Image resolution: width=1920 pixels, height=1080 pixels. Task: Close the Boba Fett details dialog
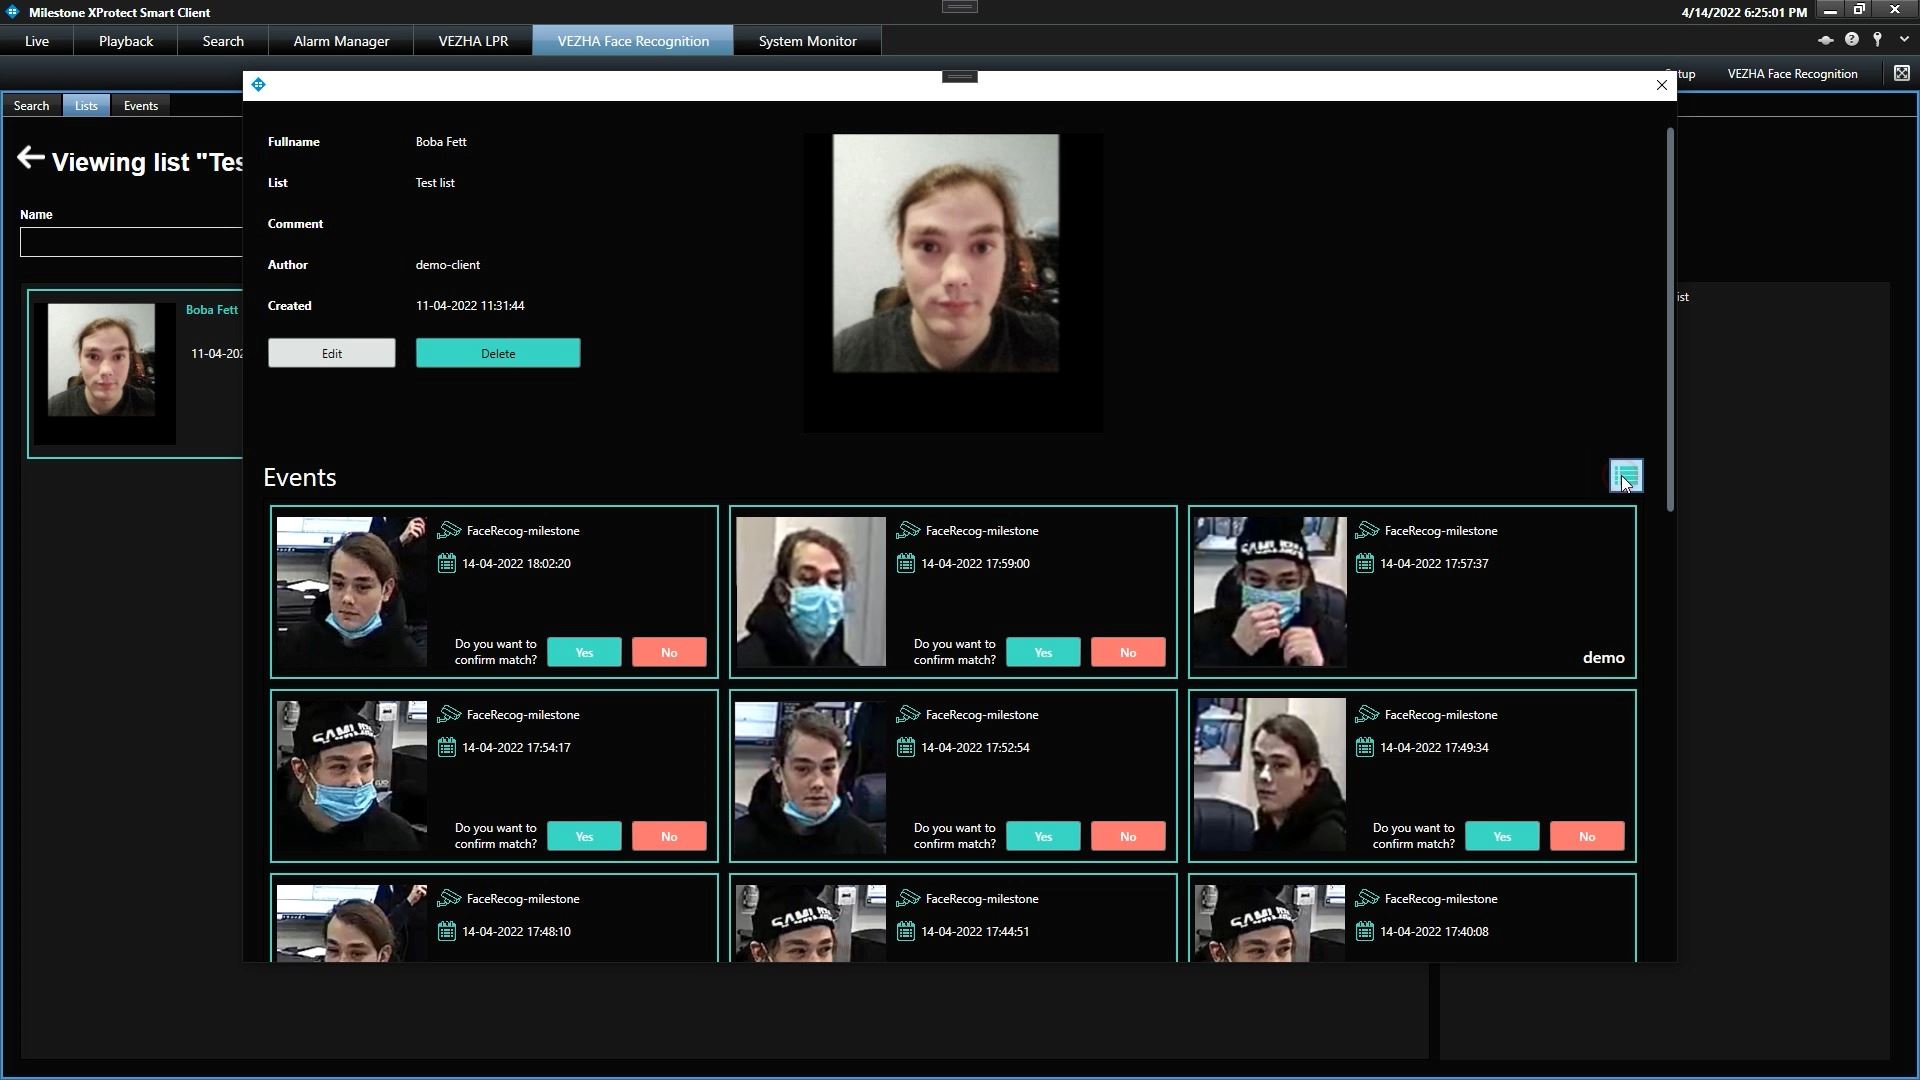pyautogui.click(x=1662, y=85)
